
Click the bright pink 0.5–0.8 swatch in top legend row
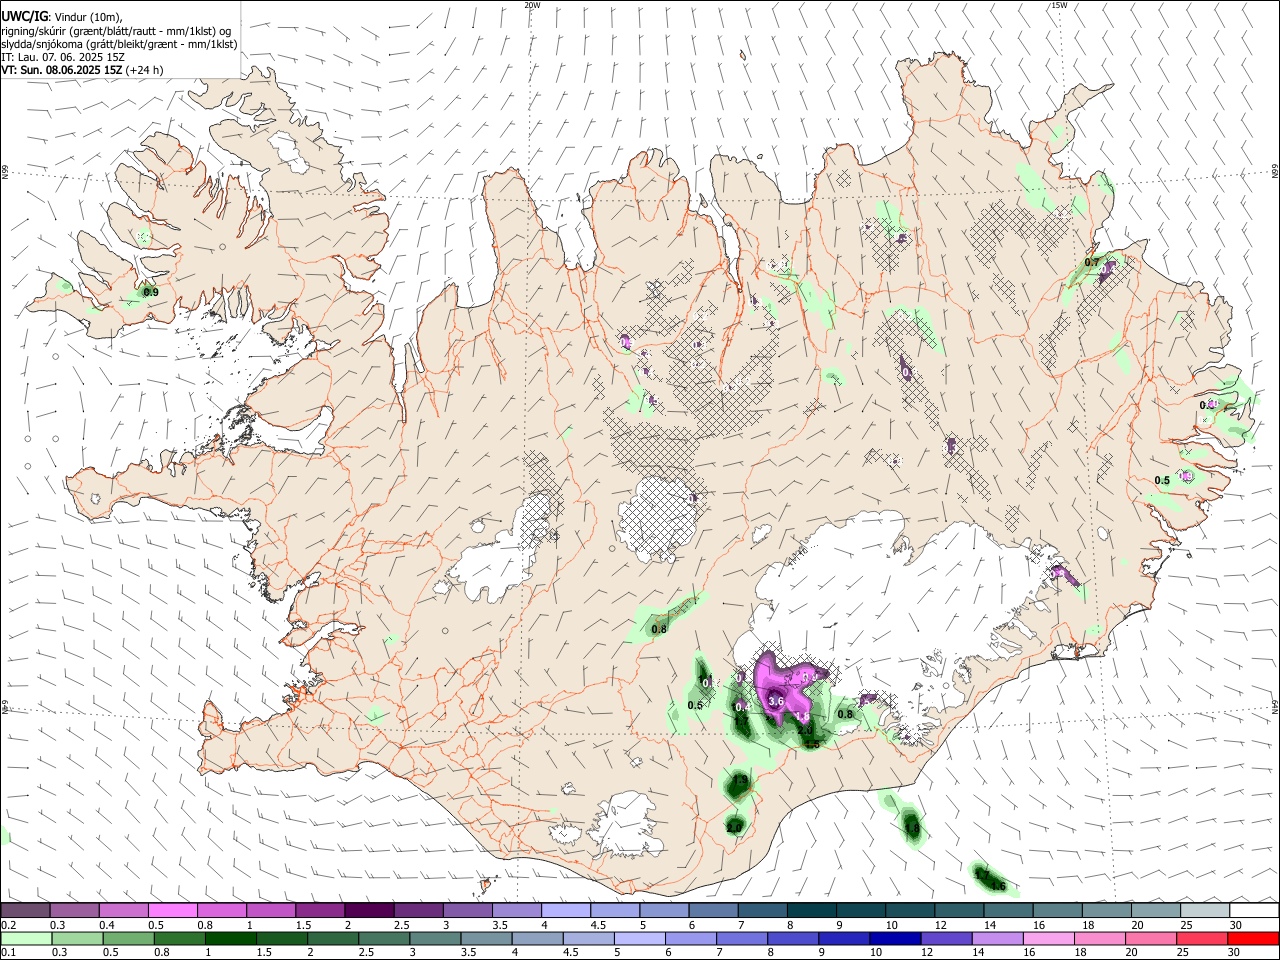coord(173,910)
